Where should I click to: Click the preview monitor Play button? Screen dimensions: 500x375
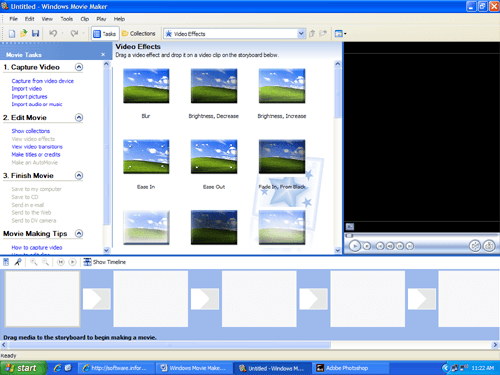coord(355,246)
